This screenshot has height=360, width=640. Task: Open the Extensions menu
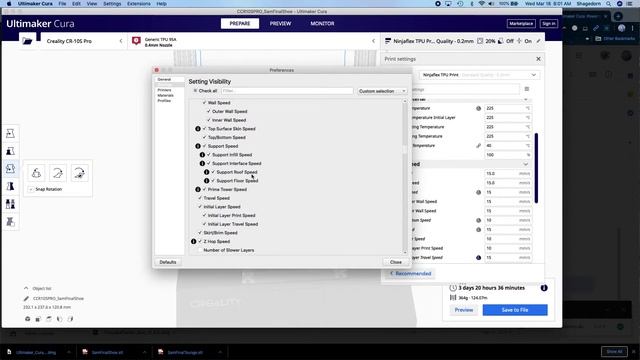pos(138,4)
